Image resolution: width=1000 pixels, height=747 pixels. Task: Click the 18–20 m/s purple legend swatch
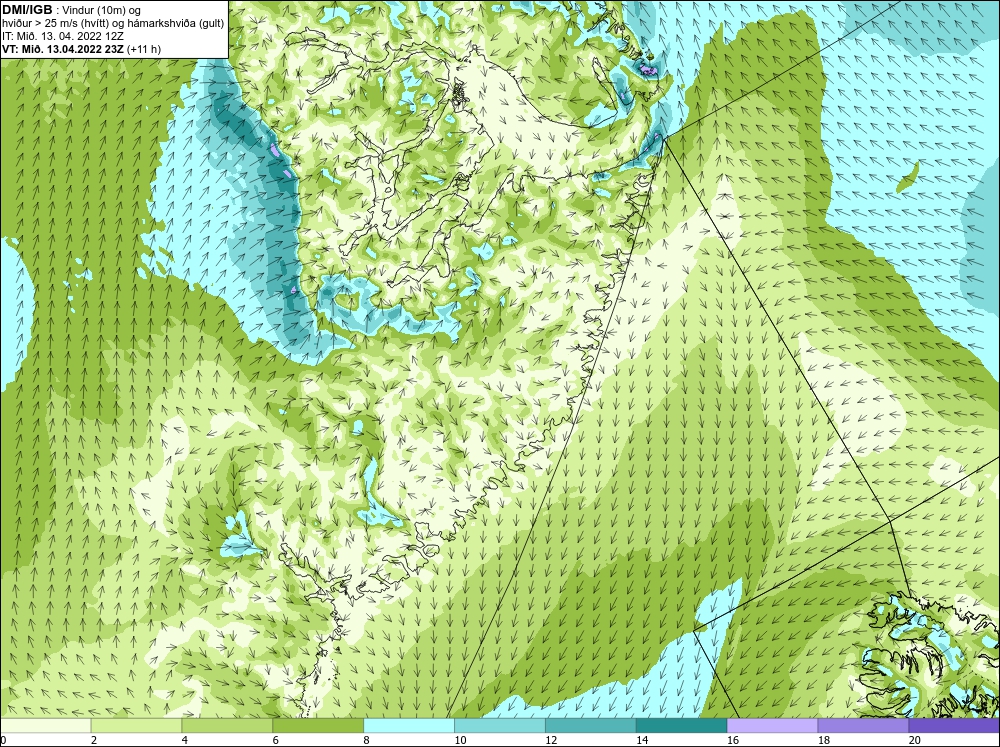864,725
